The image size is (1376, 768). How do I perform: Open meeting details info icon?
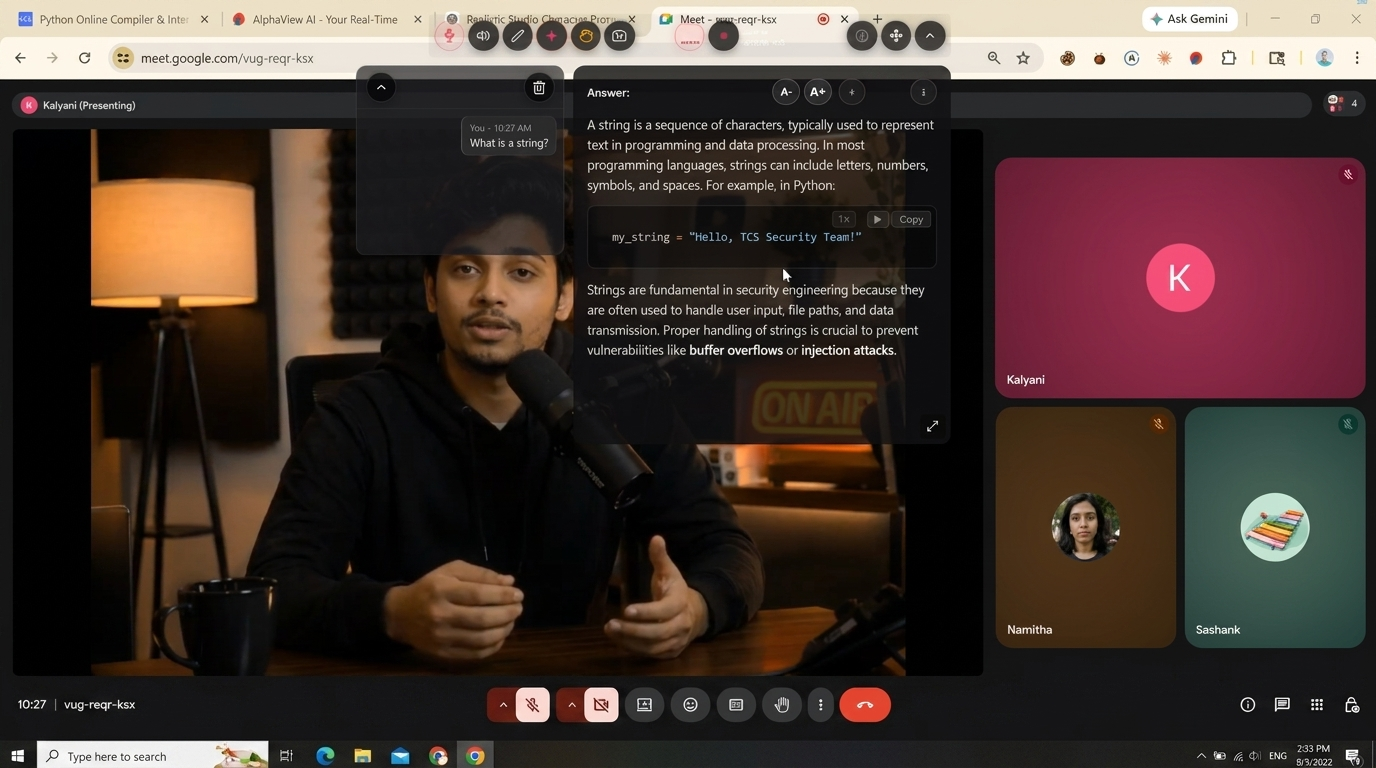tap(1247, 705)
